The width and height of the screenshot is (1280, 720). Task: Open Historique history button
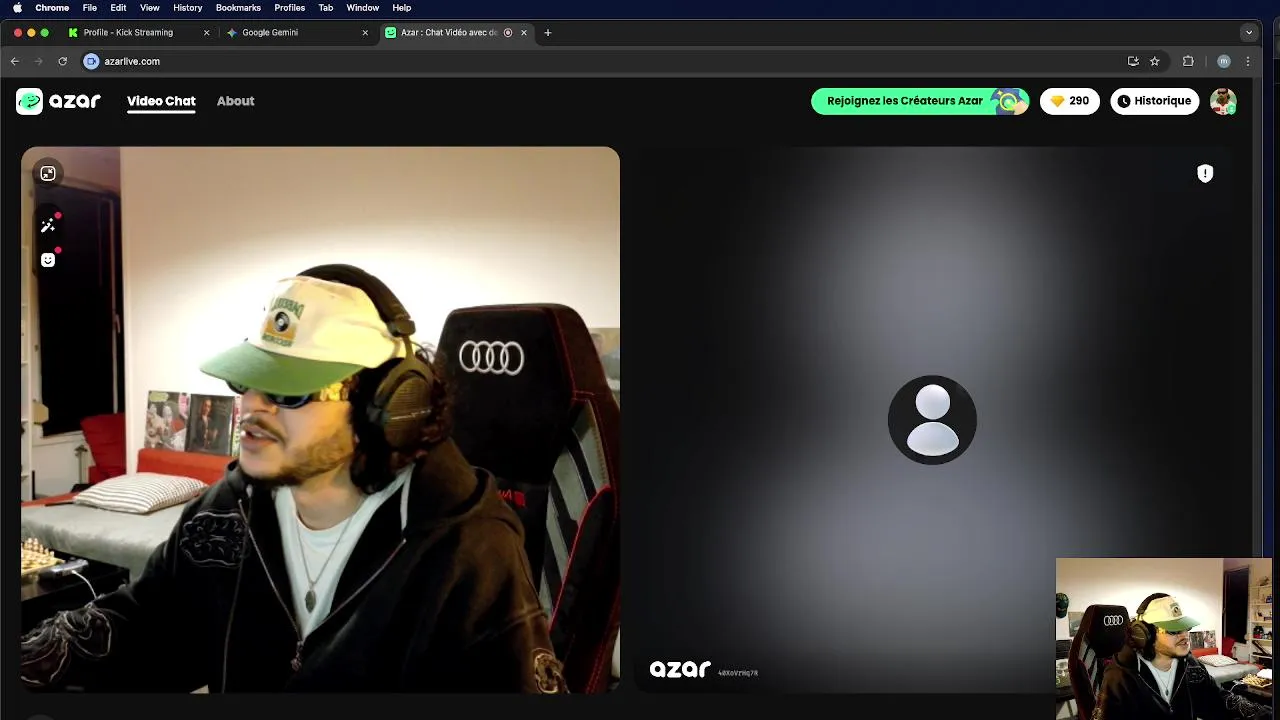1154,101
